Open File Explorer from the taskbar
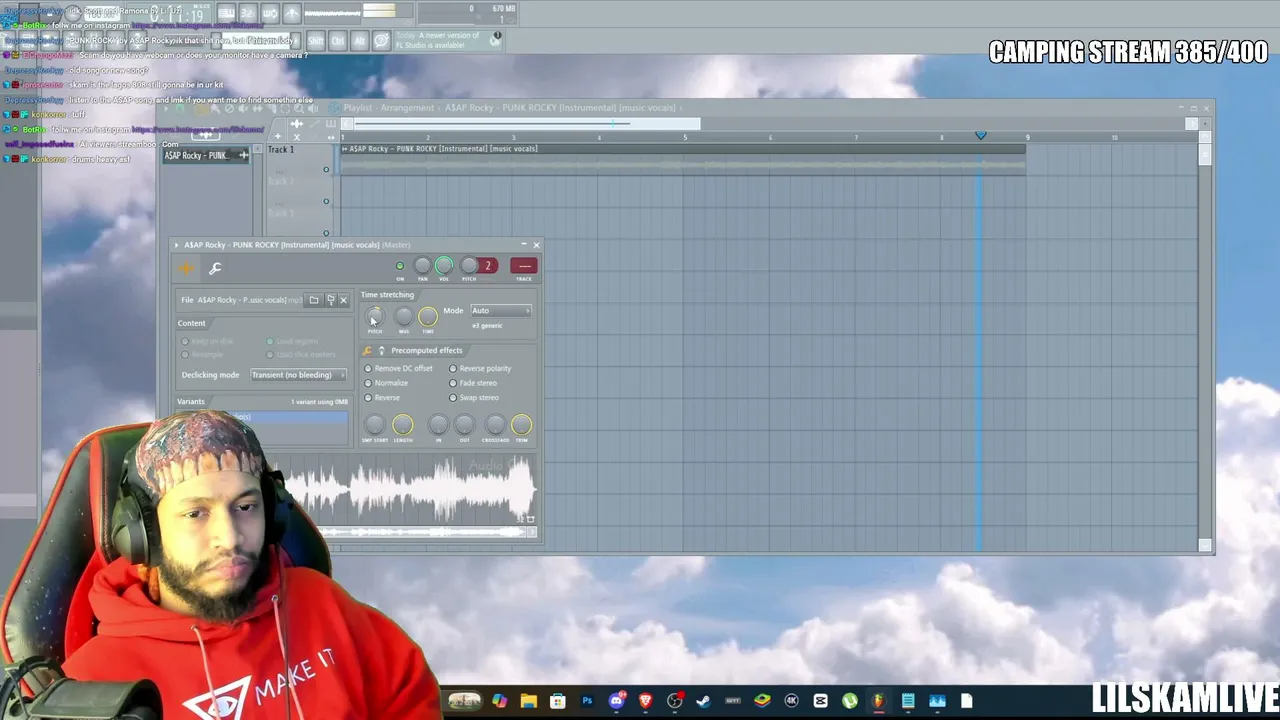Screen dimensions: 1280x720 (528, 701)
